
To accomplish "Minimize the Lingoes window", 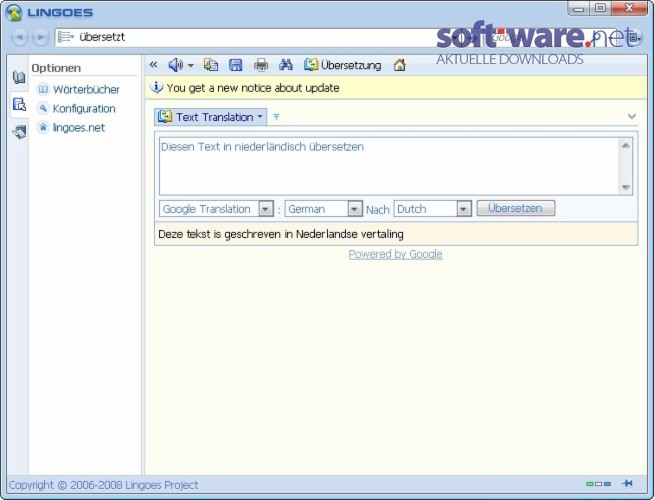I will click(x=579, y=8).
